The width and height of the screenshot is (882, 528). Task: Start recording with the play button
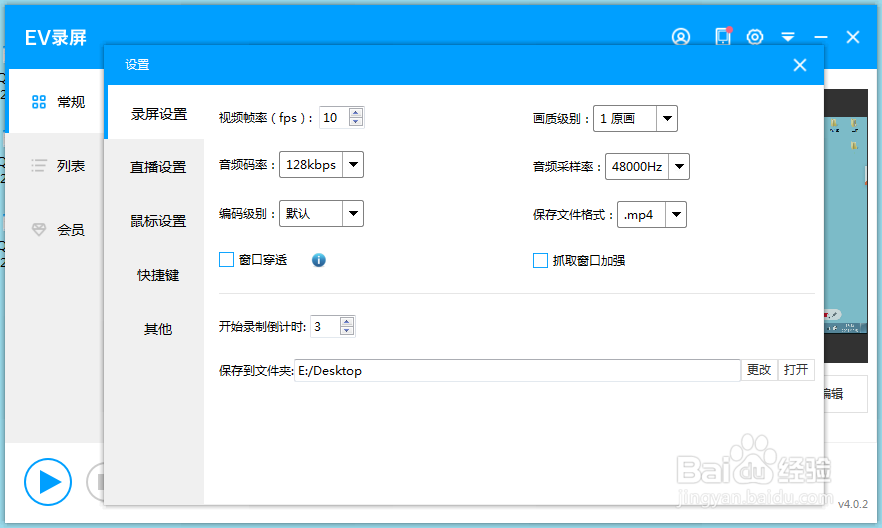(48, 482)
